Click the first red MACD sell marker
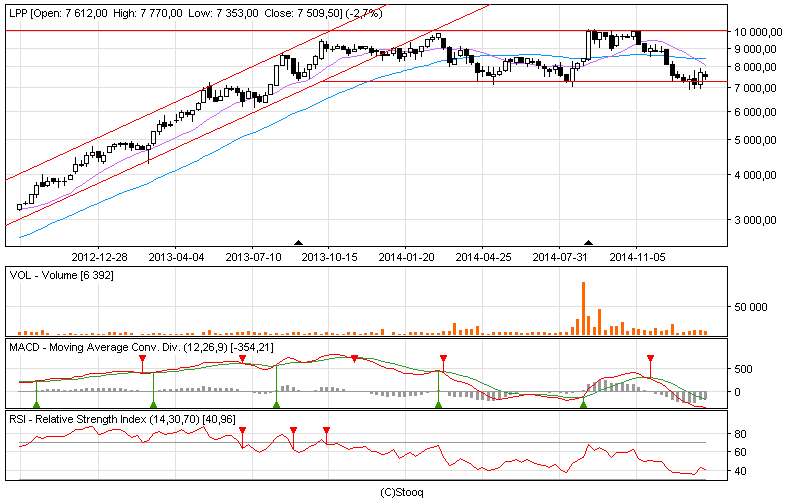The image size is (800, 500). (x=142, y=359)
